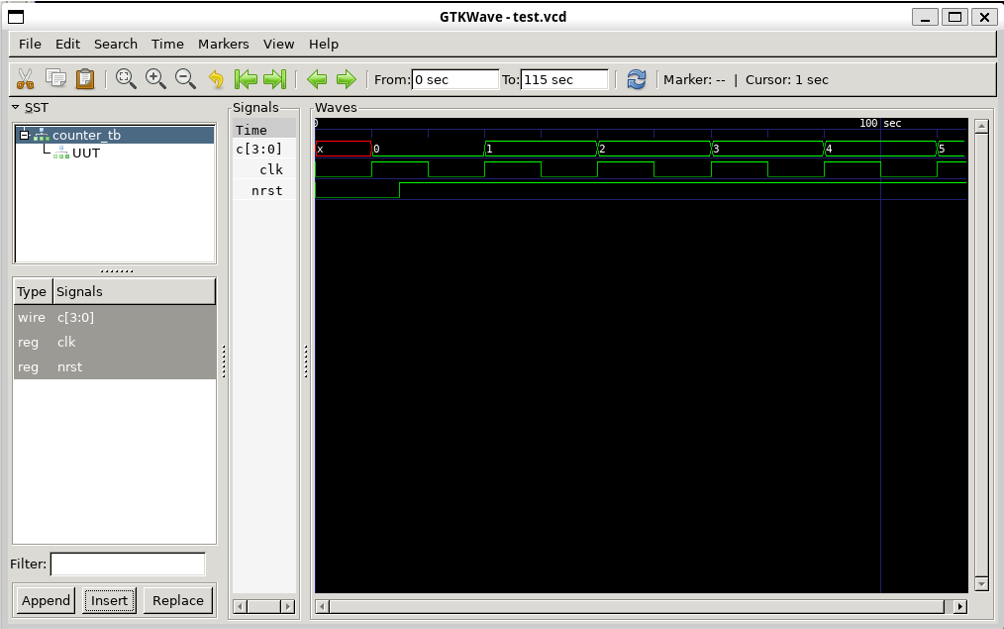1004x629 pixels.
Task: Open the Search menu
Action: [116, 44]
